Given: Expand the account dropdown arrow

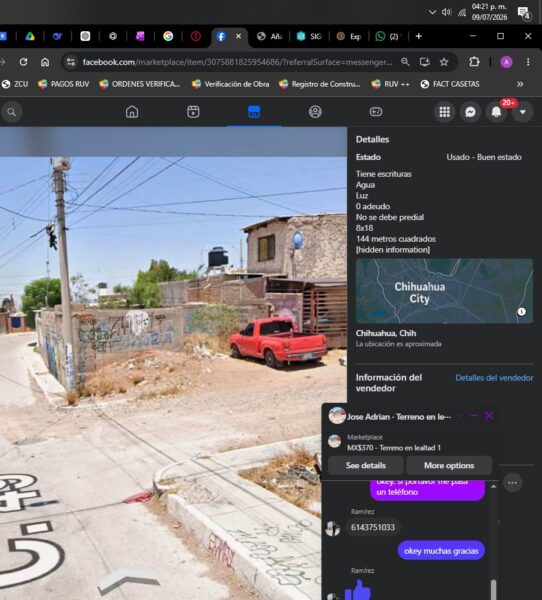Looking at the screenshot, I should point(522,112).
